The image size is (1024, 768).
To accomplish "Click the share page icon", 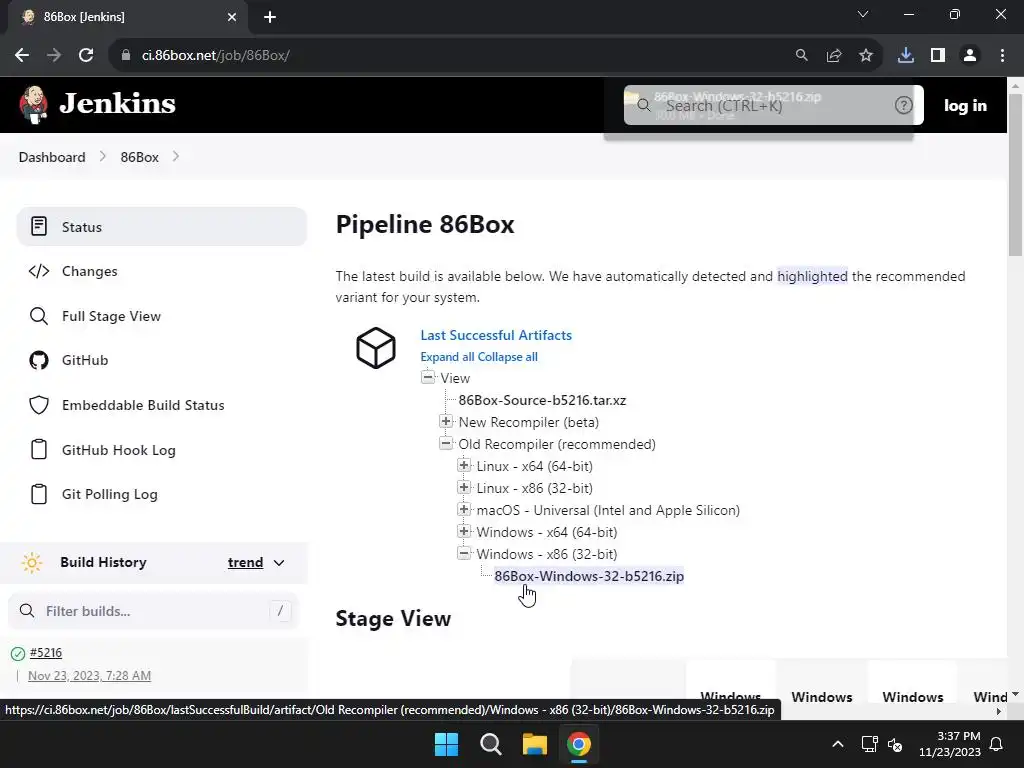I will click(833, 56).
